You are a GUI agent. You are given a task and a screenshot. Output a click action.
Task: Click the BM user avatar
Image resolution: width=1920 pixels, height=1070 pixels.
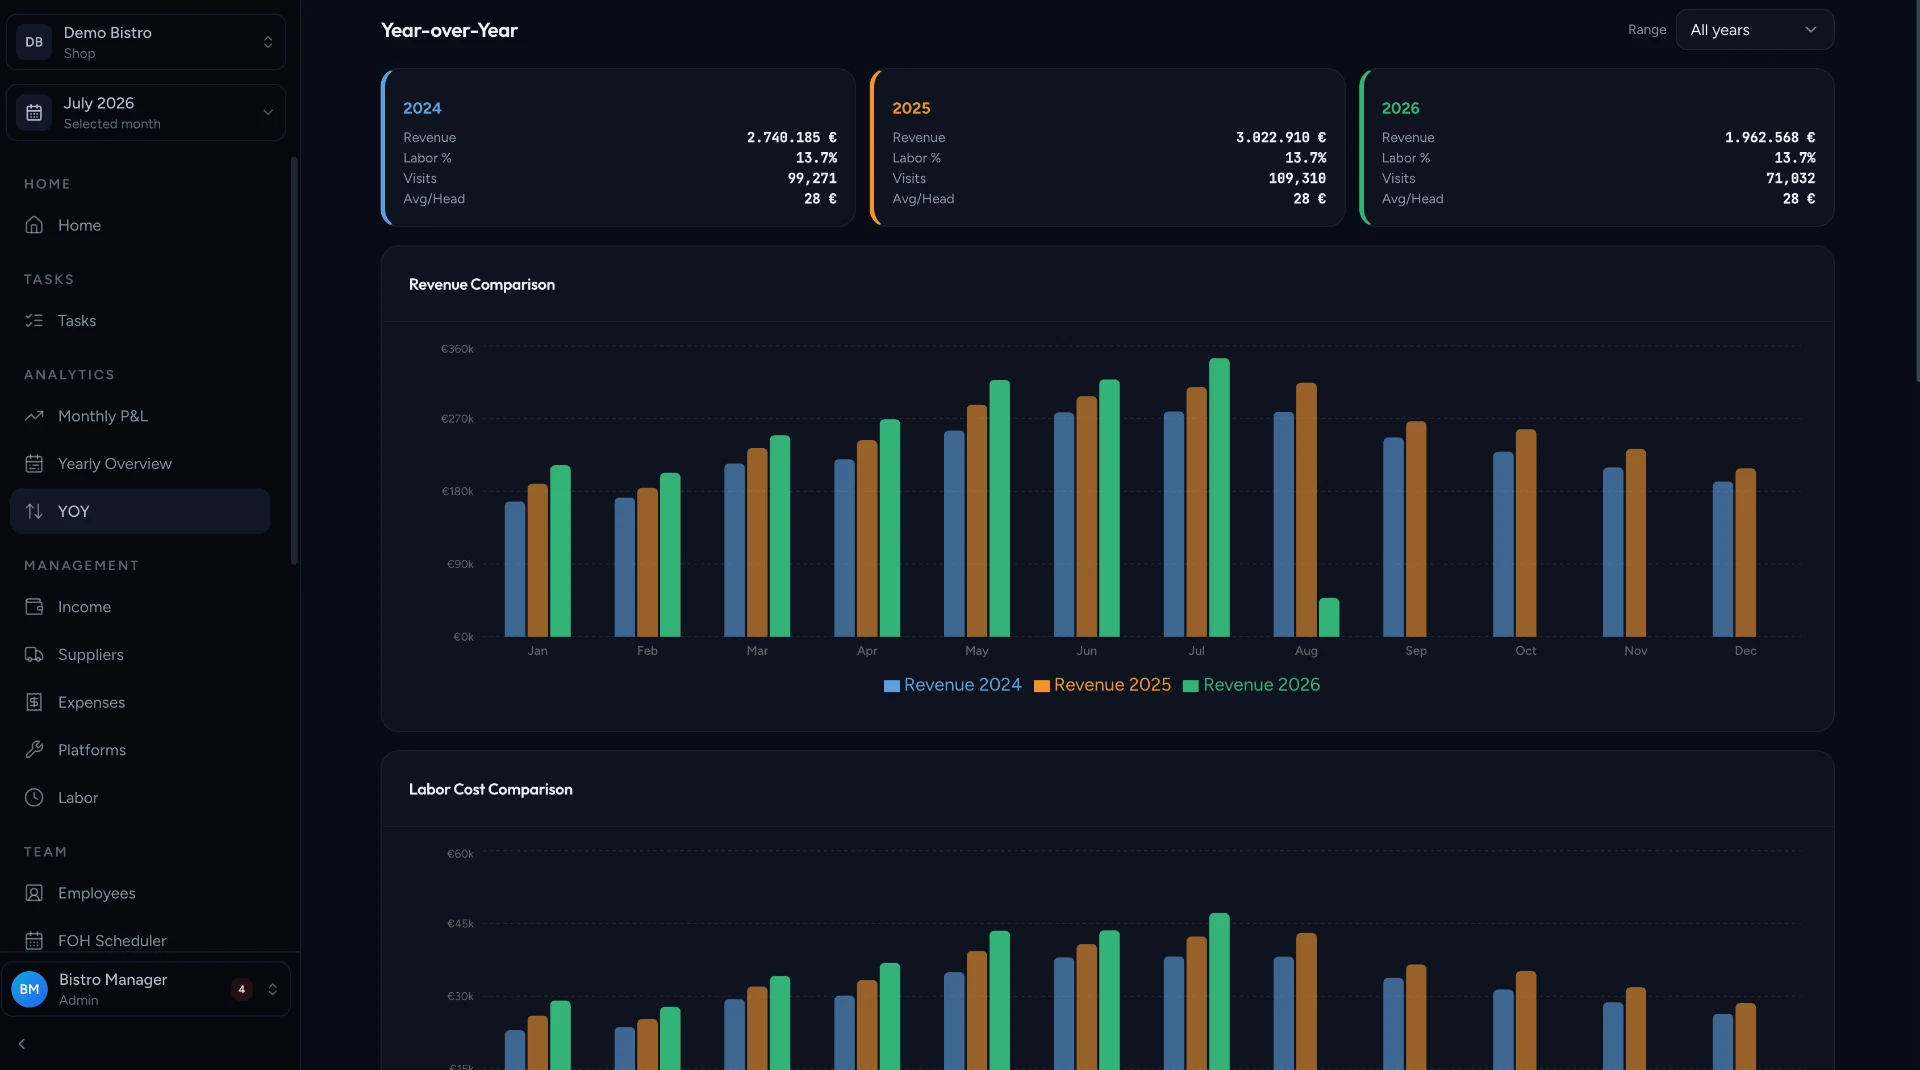tap(30, 989)
